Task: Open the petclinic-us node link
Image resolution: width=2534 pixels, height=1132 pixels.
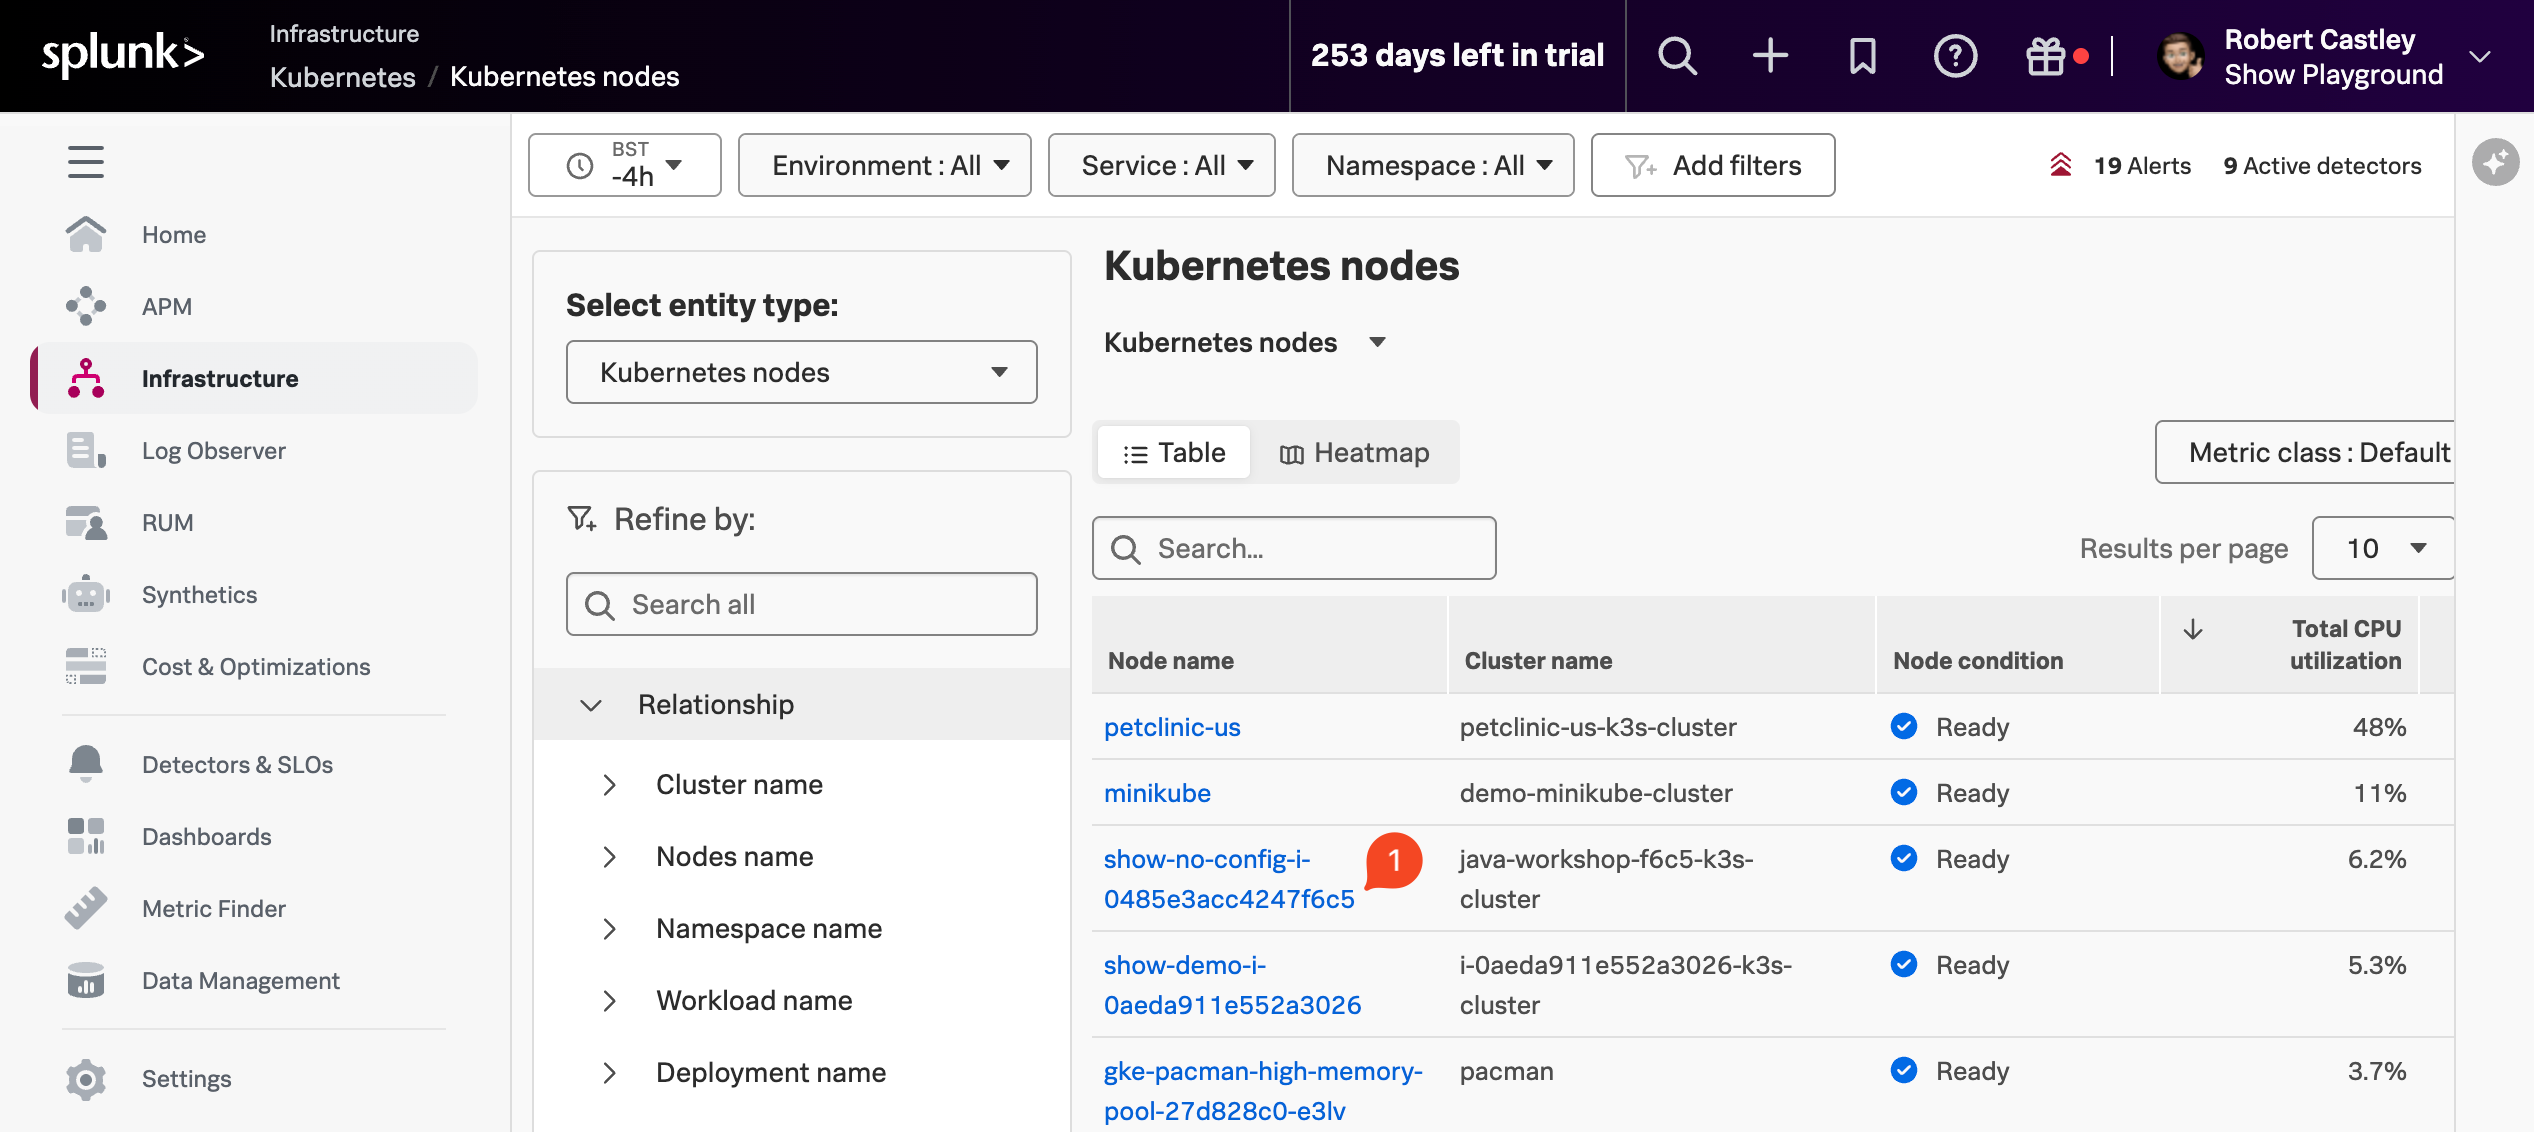Action: tap(1172, 727)
